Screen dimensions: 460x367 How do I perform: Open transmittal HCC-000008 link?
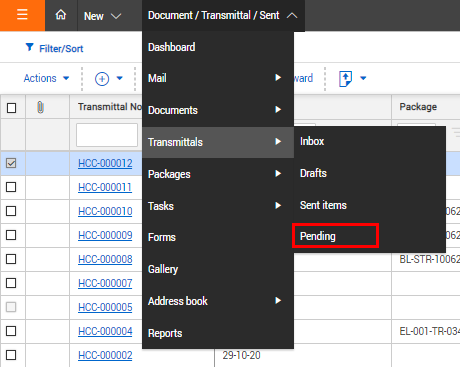105,259
